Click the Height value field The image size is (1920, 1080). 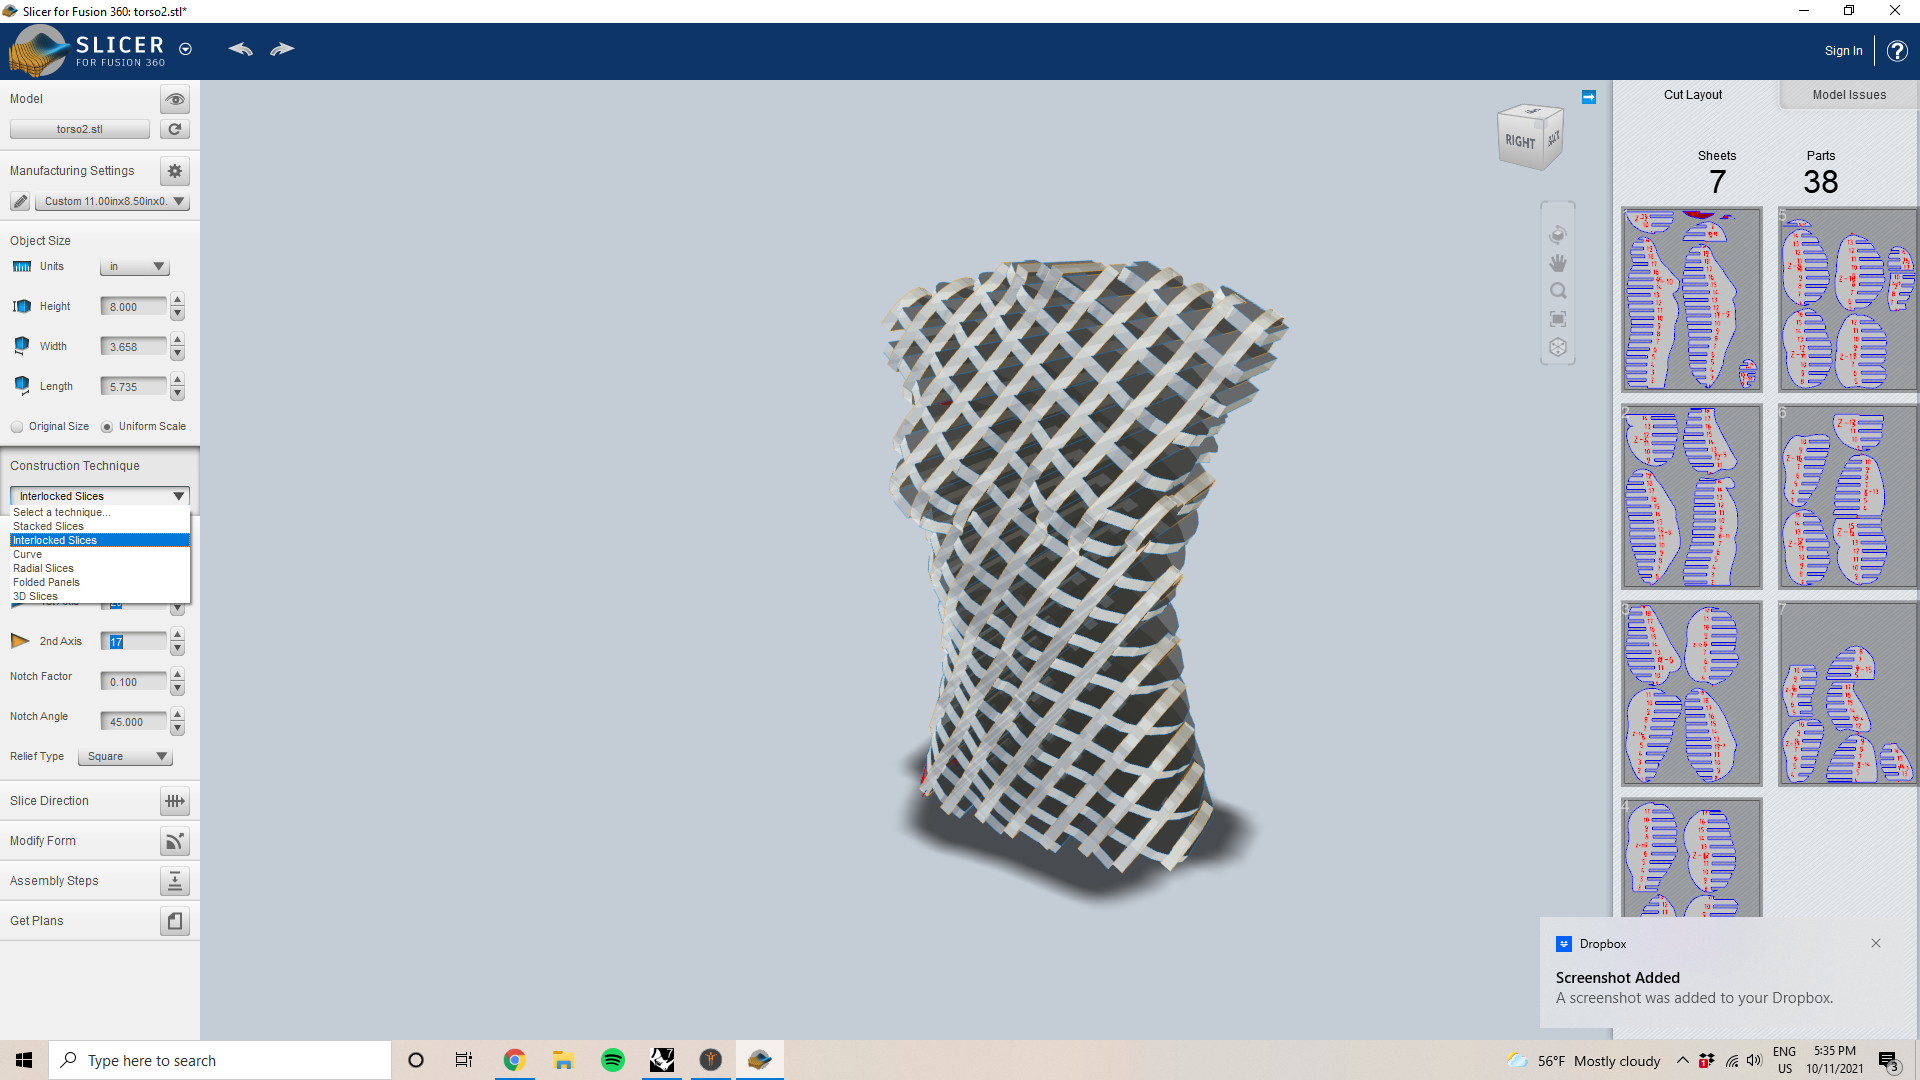click(134, 307)
